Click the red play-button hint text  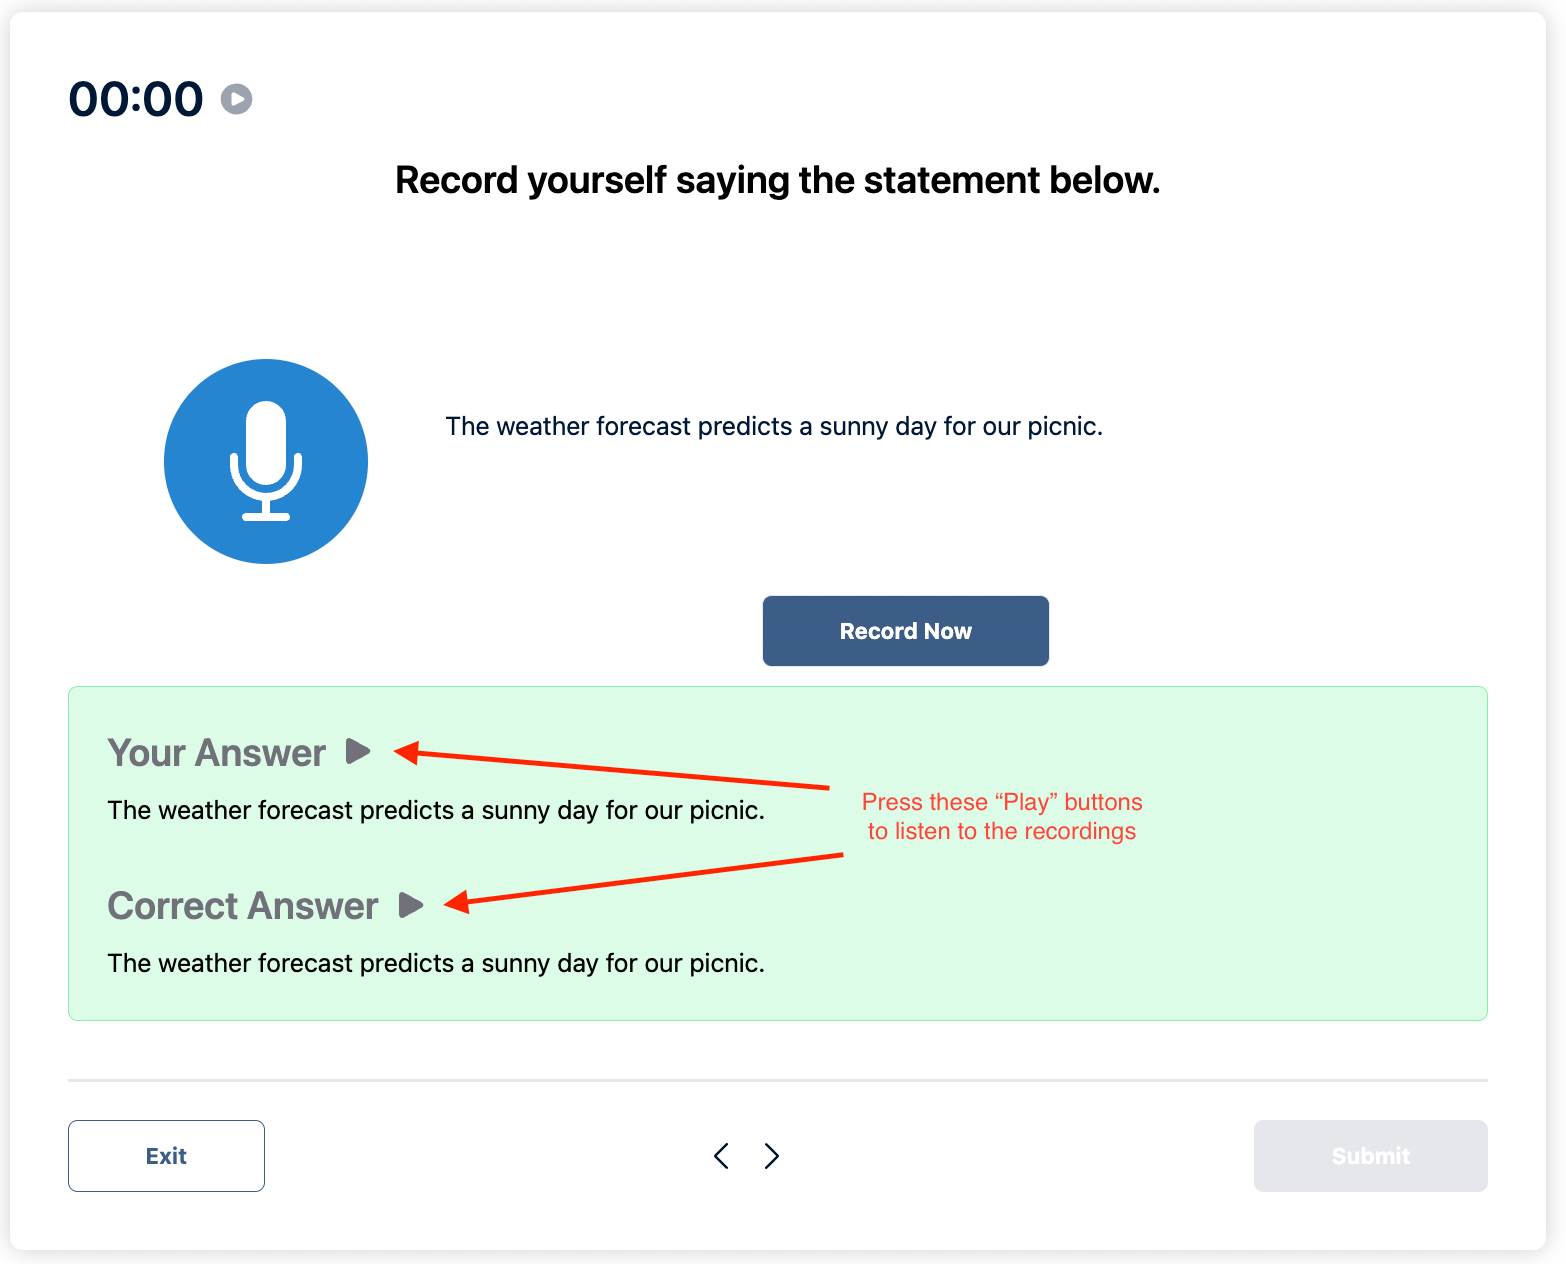tap(1002, 816)
